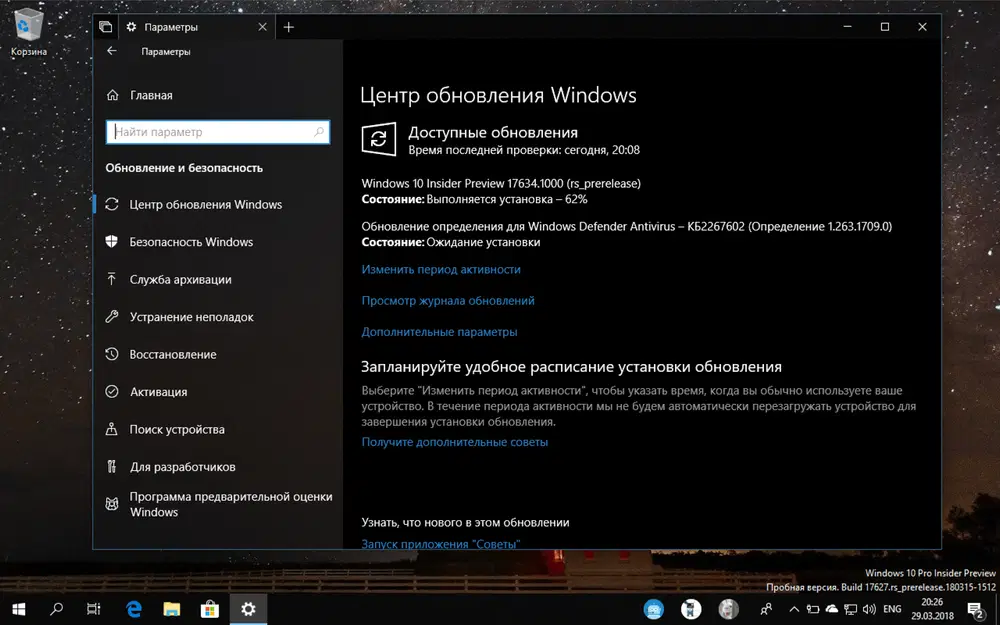This screenshot has width=1000, height=625.
Task: Open Task View on taskbar
Action: [x=94, y=609]
